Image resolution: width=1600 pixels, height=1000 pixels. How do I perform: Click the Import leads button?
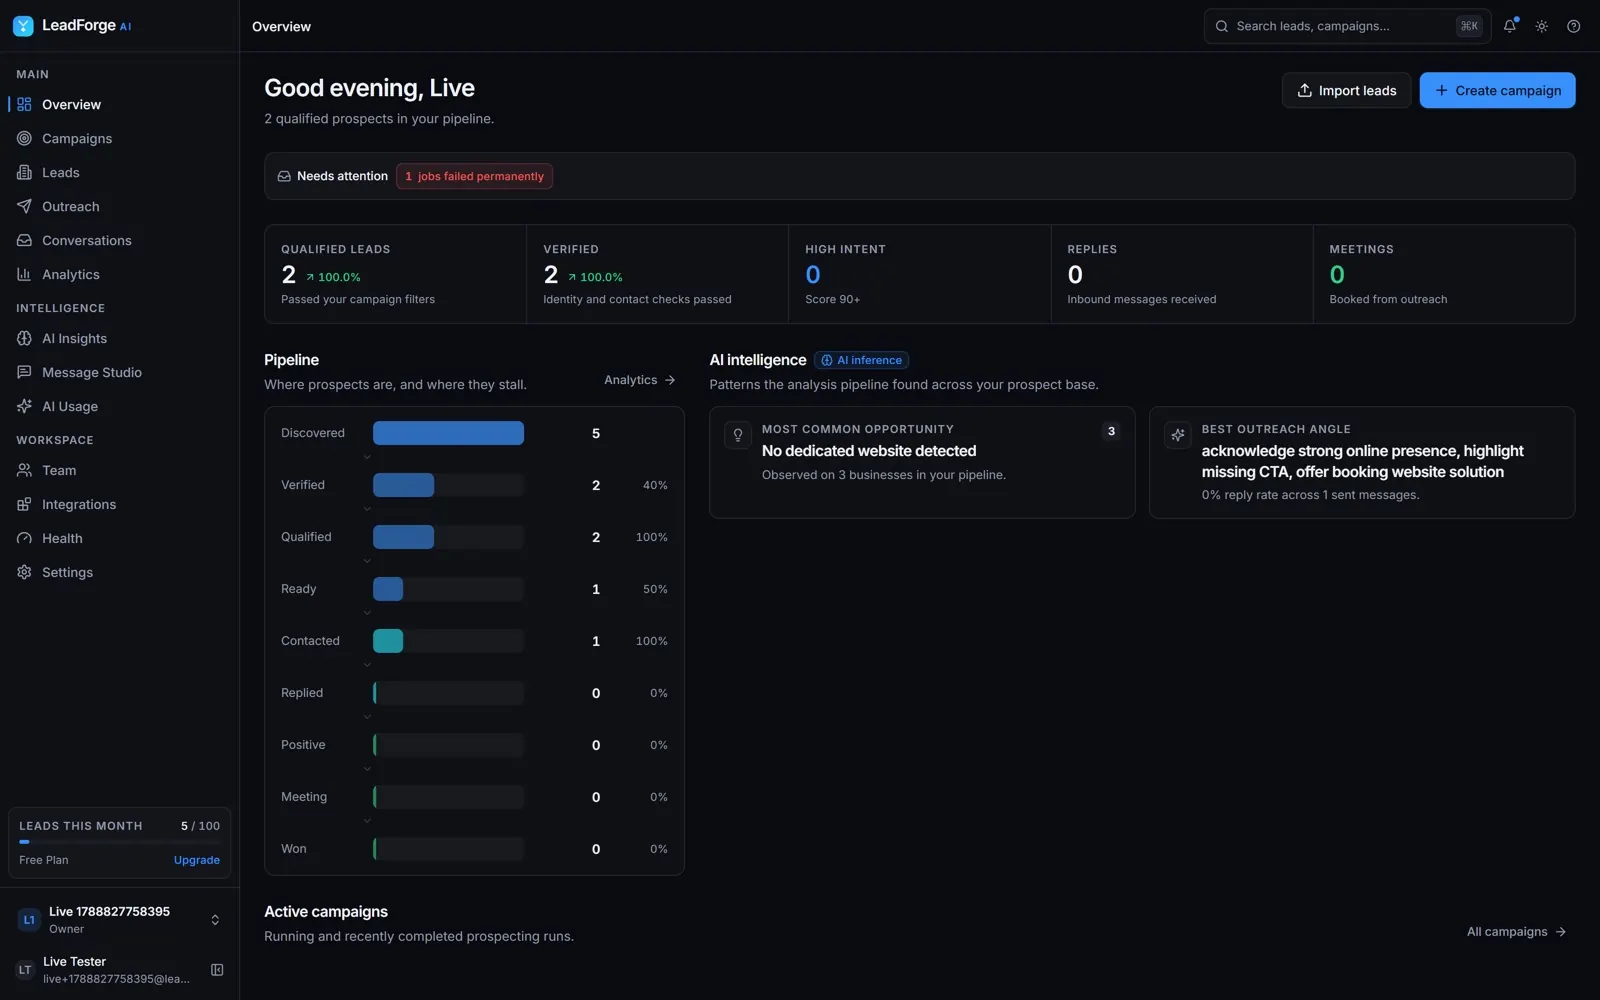click(x=1346, y=90)
